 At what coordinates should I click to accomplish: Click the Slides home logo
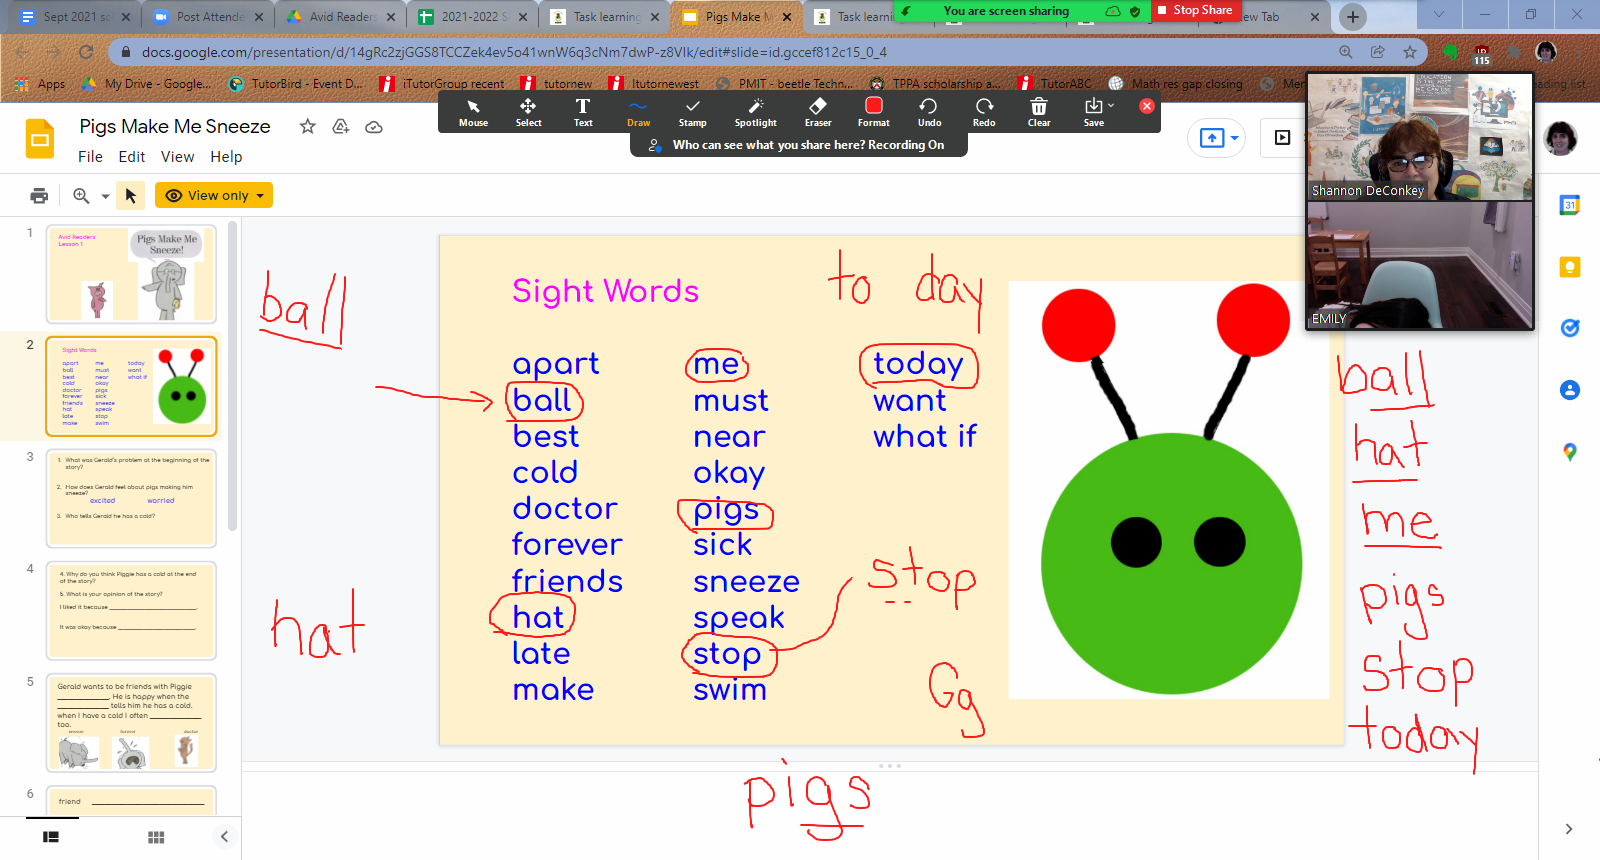tap(40, 139)
